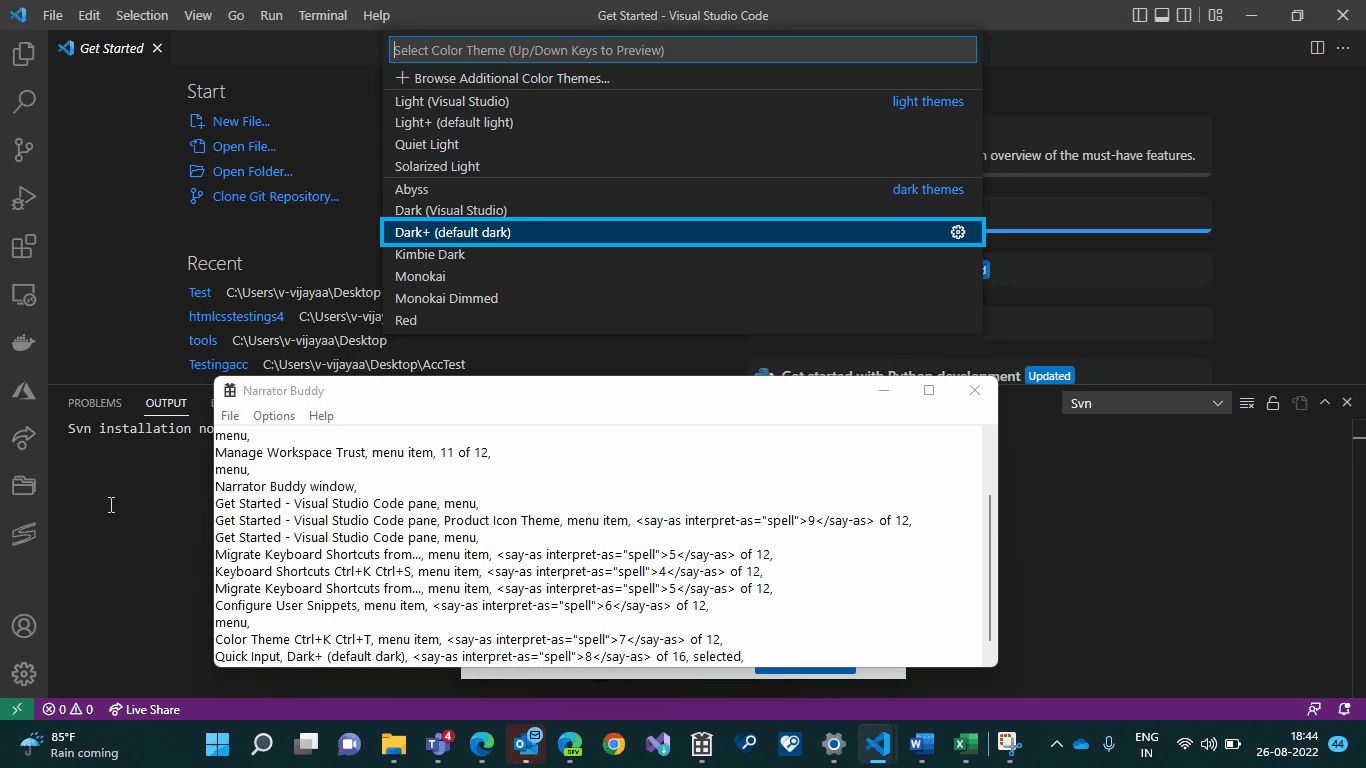Toggle Secondary Side Bar layout button
1366x768 pixels.
pos(1184,15)
